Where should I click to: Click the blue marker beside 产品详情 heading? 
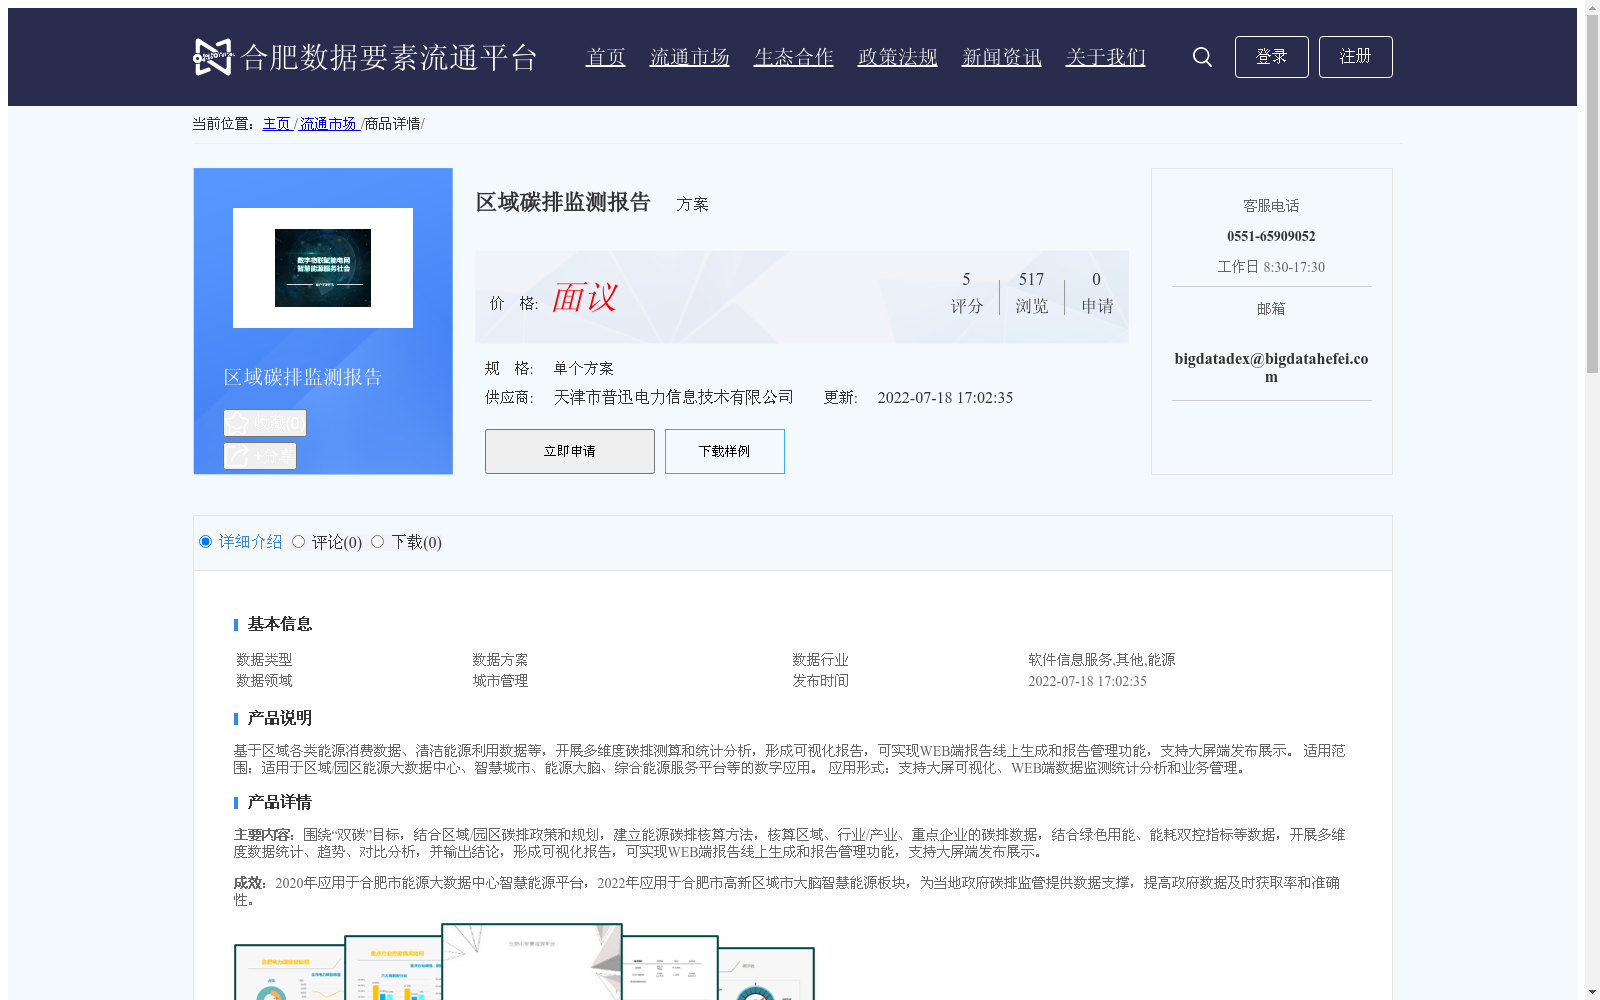coord(235,802)
